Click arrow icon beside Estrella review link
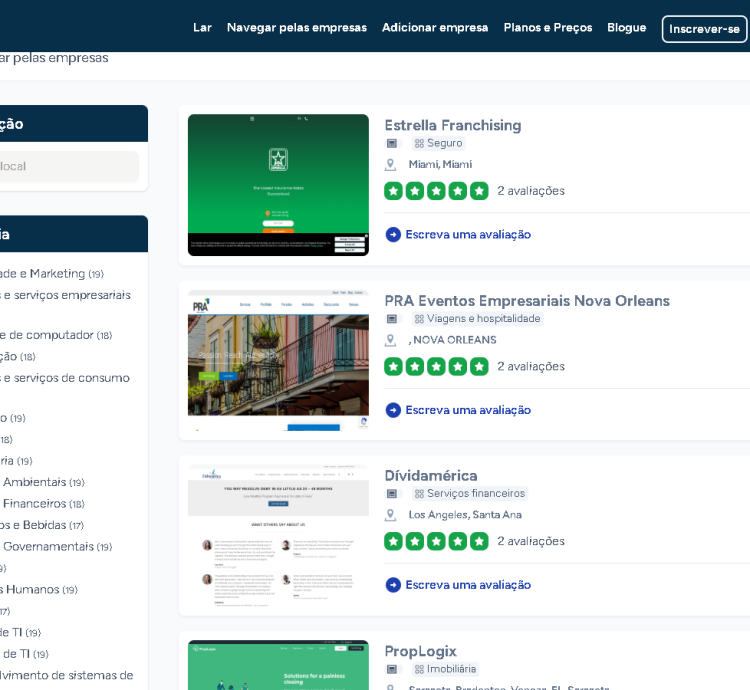750x690 pixels. [x=393, y=235]
